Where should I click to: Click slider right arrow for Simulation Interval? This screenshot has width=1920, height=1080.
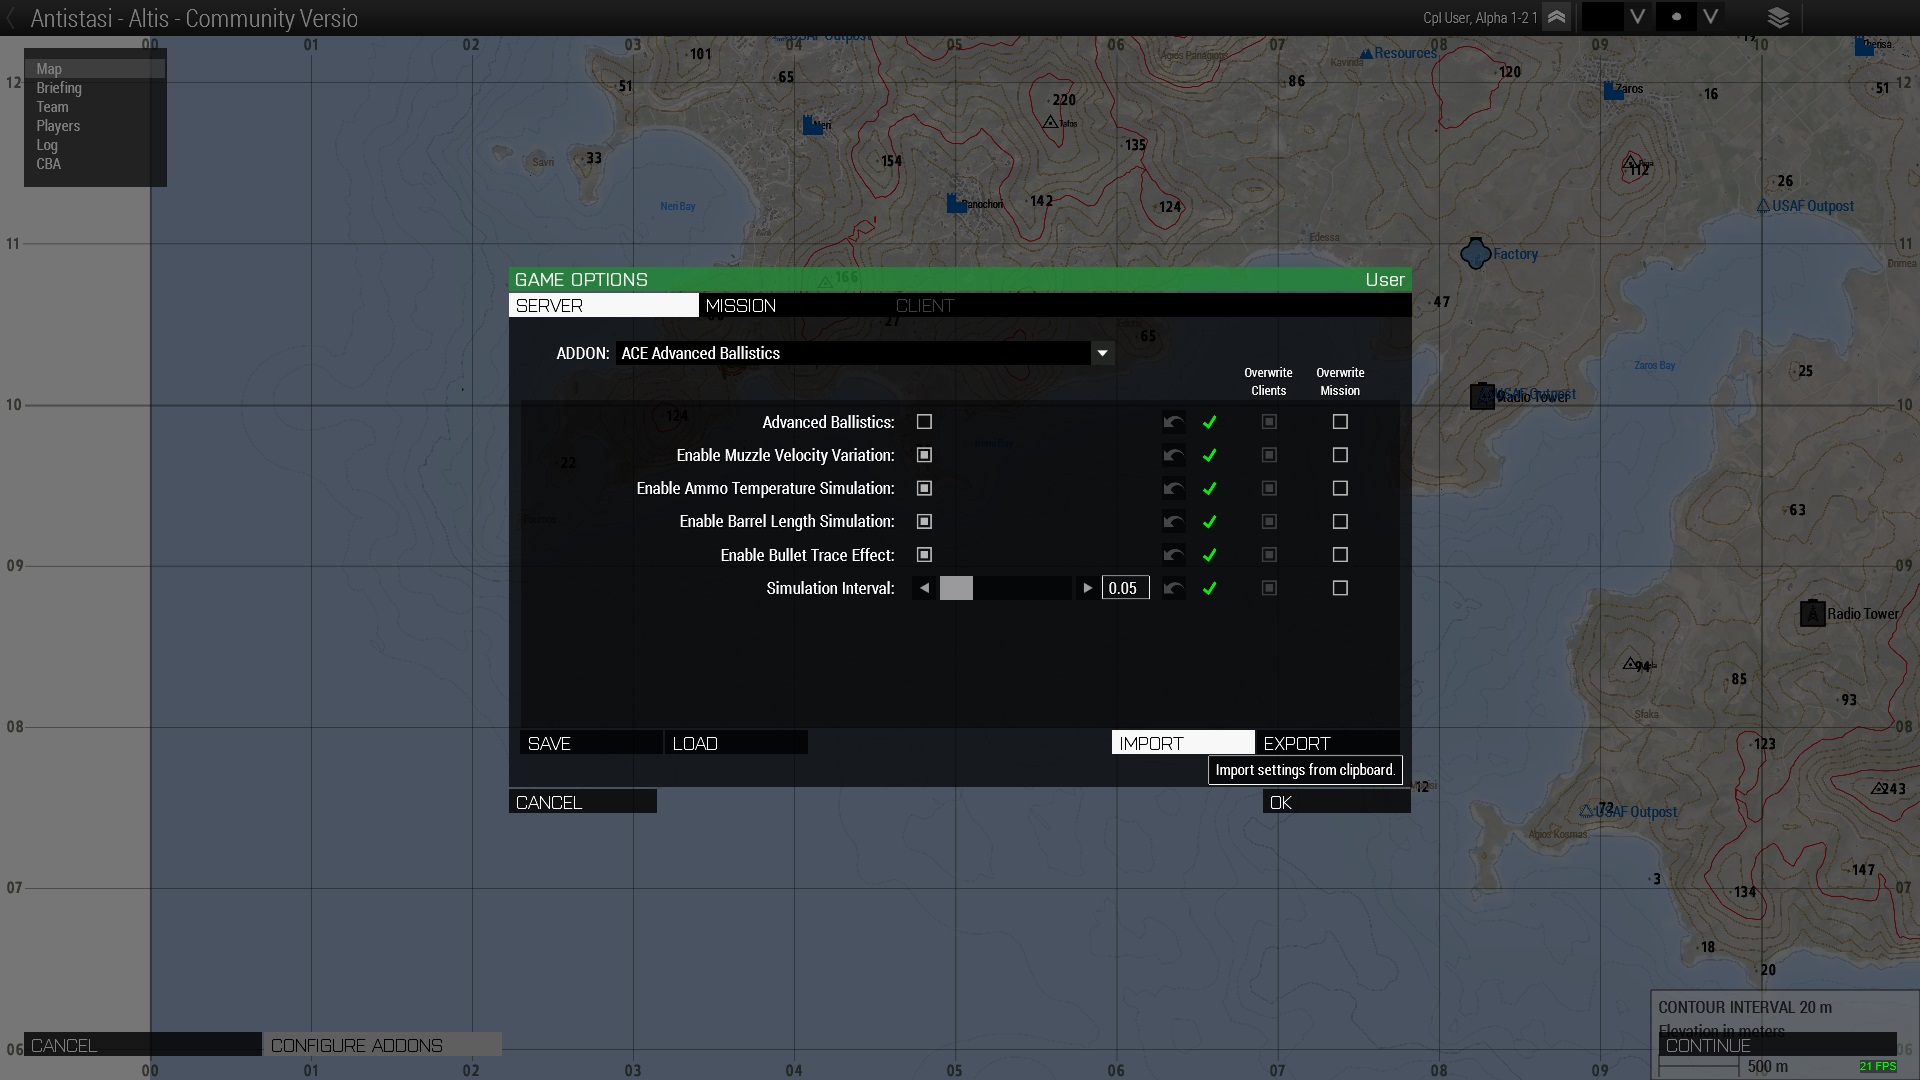point(1087,588)
